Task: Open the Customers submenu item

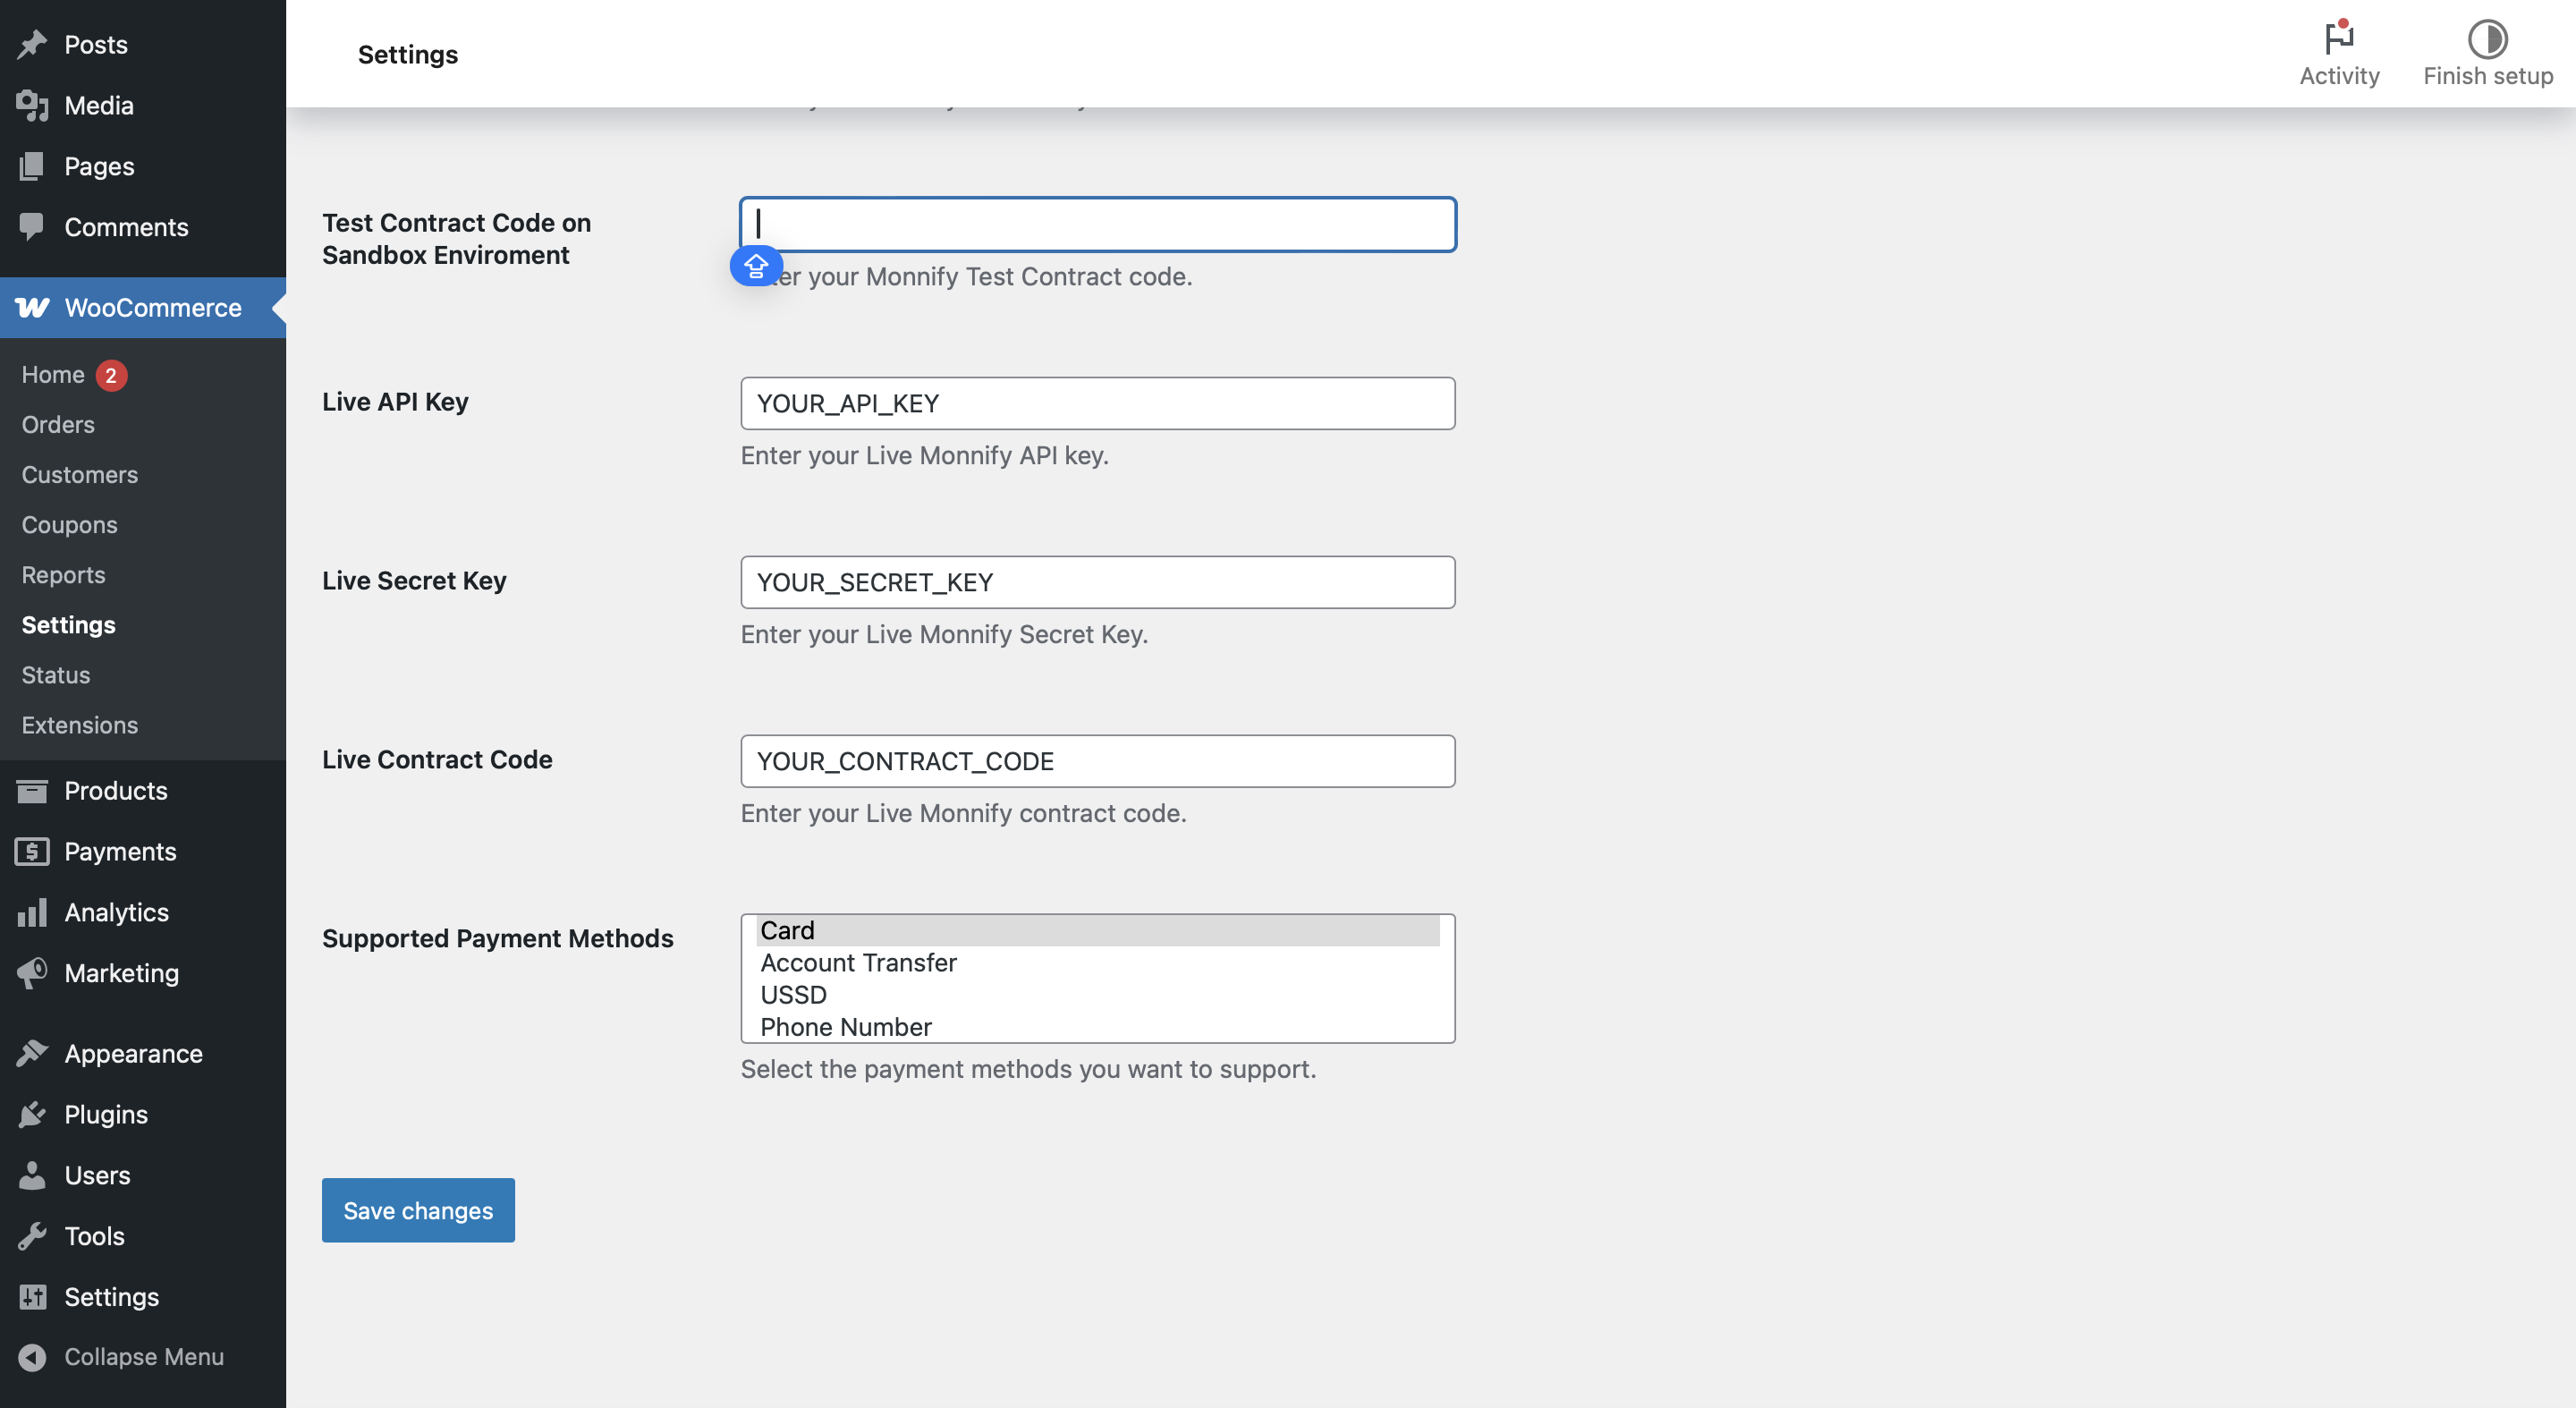Action: coord(80,475)
